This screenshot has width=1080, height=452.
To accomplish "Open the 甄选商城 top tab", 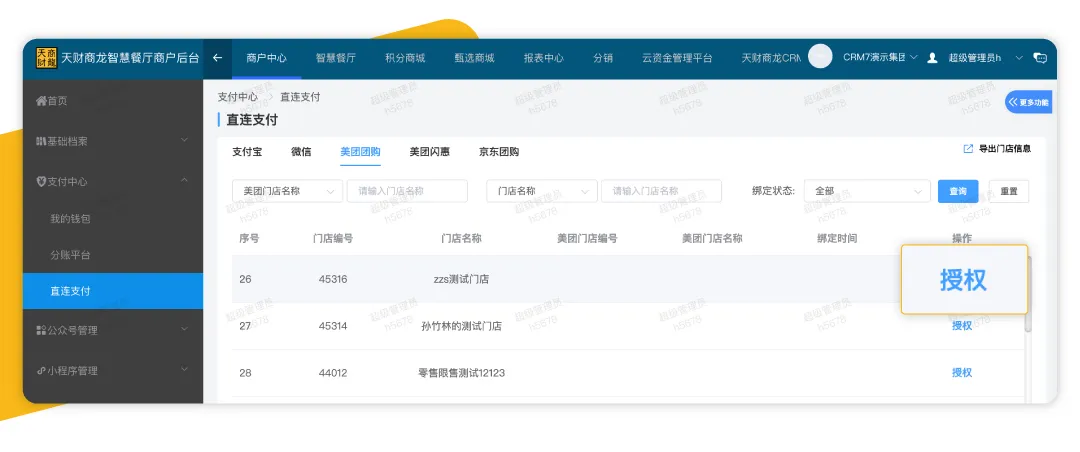I will [x=474, y=58].
